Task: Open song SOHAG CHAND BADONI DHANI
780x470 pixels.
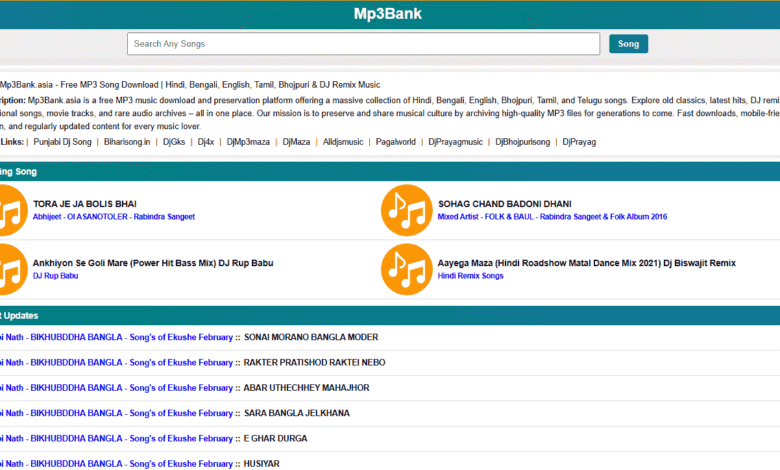Action: tap(504, 204)
